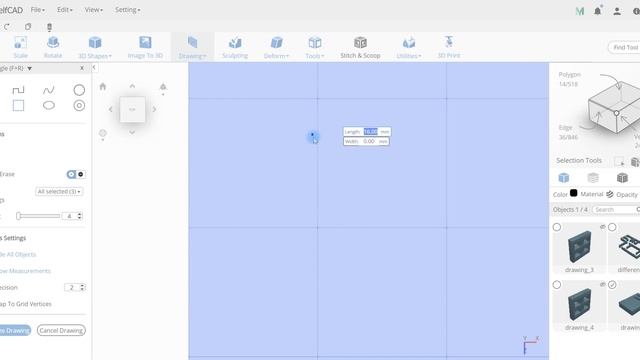Viewport: 640px width, 360px height.
Task: Check the drawing_4 selection circle
Action: click(557, 285)
